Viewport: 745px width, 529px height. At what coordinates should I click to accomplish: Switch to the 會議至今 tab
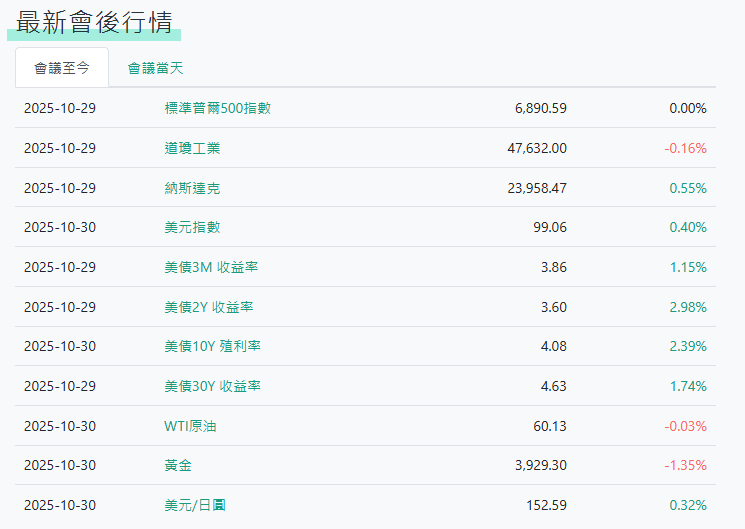pos(62,68)
